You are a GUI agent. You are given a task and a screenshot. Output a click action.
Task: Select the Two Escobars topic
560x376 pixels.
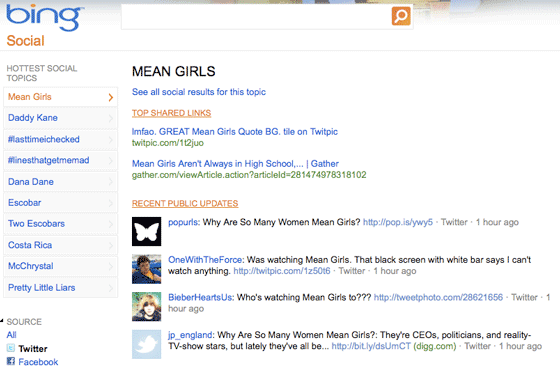60,224
